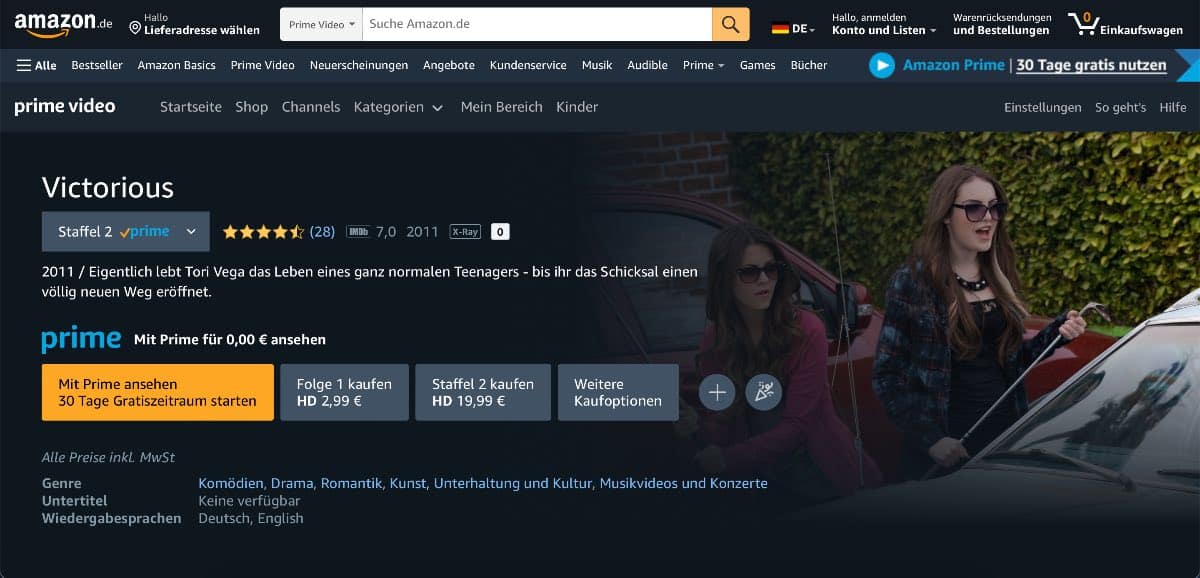Open the Amazon.de home logo
Image resolution: width=1200 pixels, height=578 pixels.
point(62,23)
